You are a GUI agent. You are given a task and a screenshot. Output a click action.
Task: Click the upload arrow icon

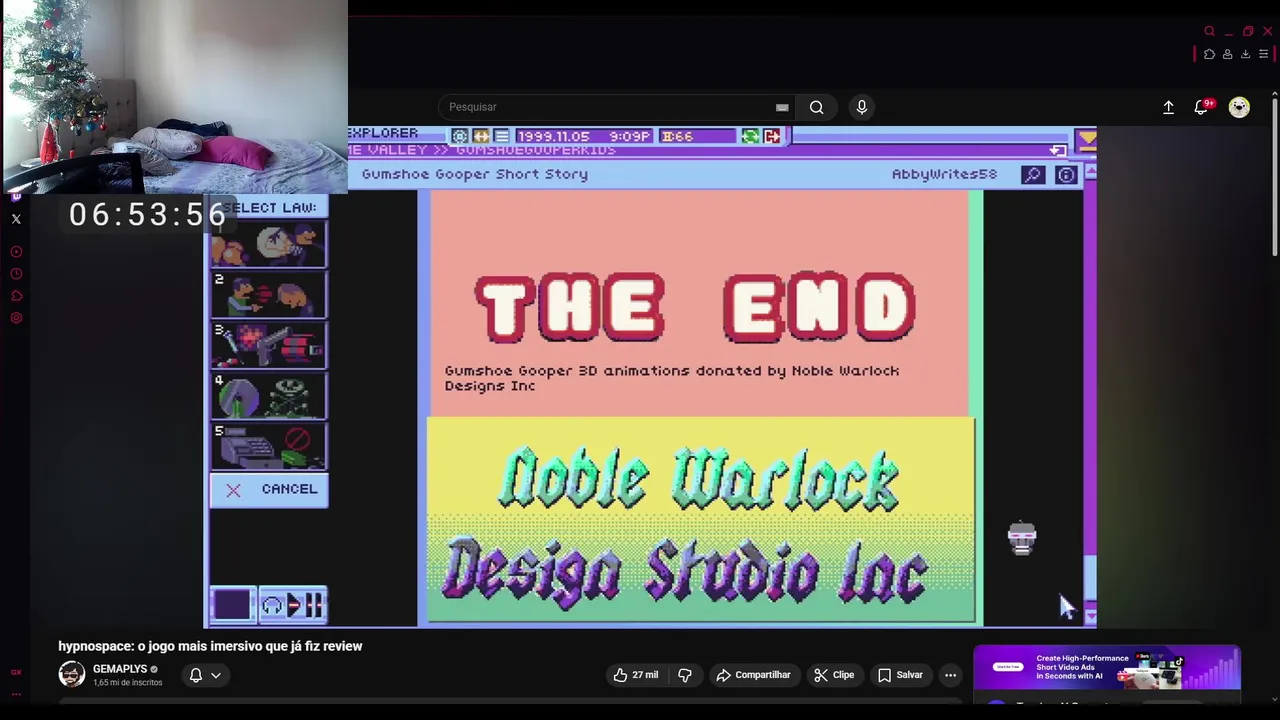tap(1168, 107)
